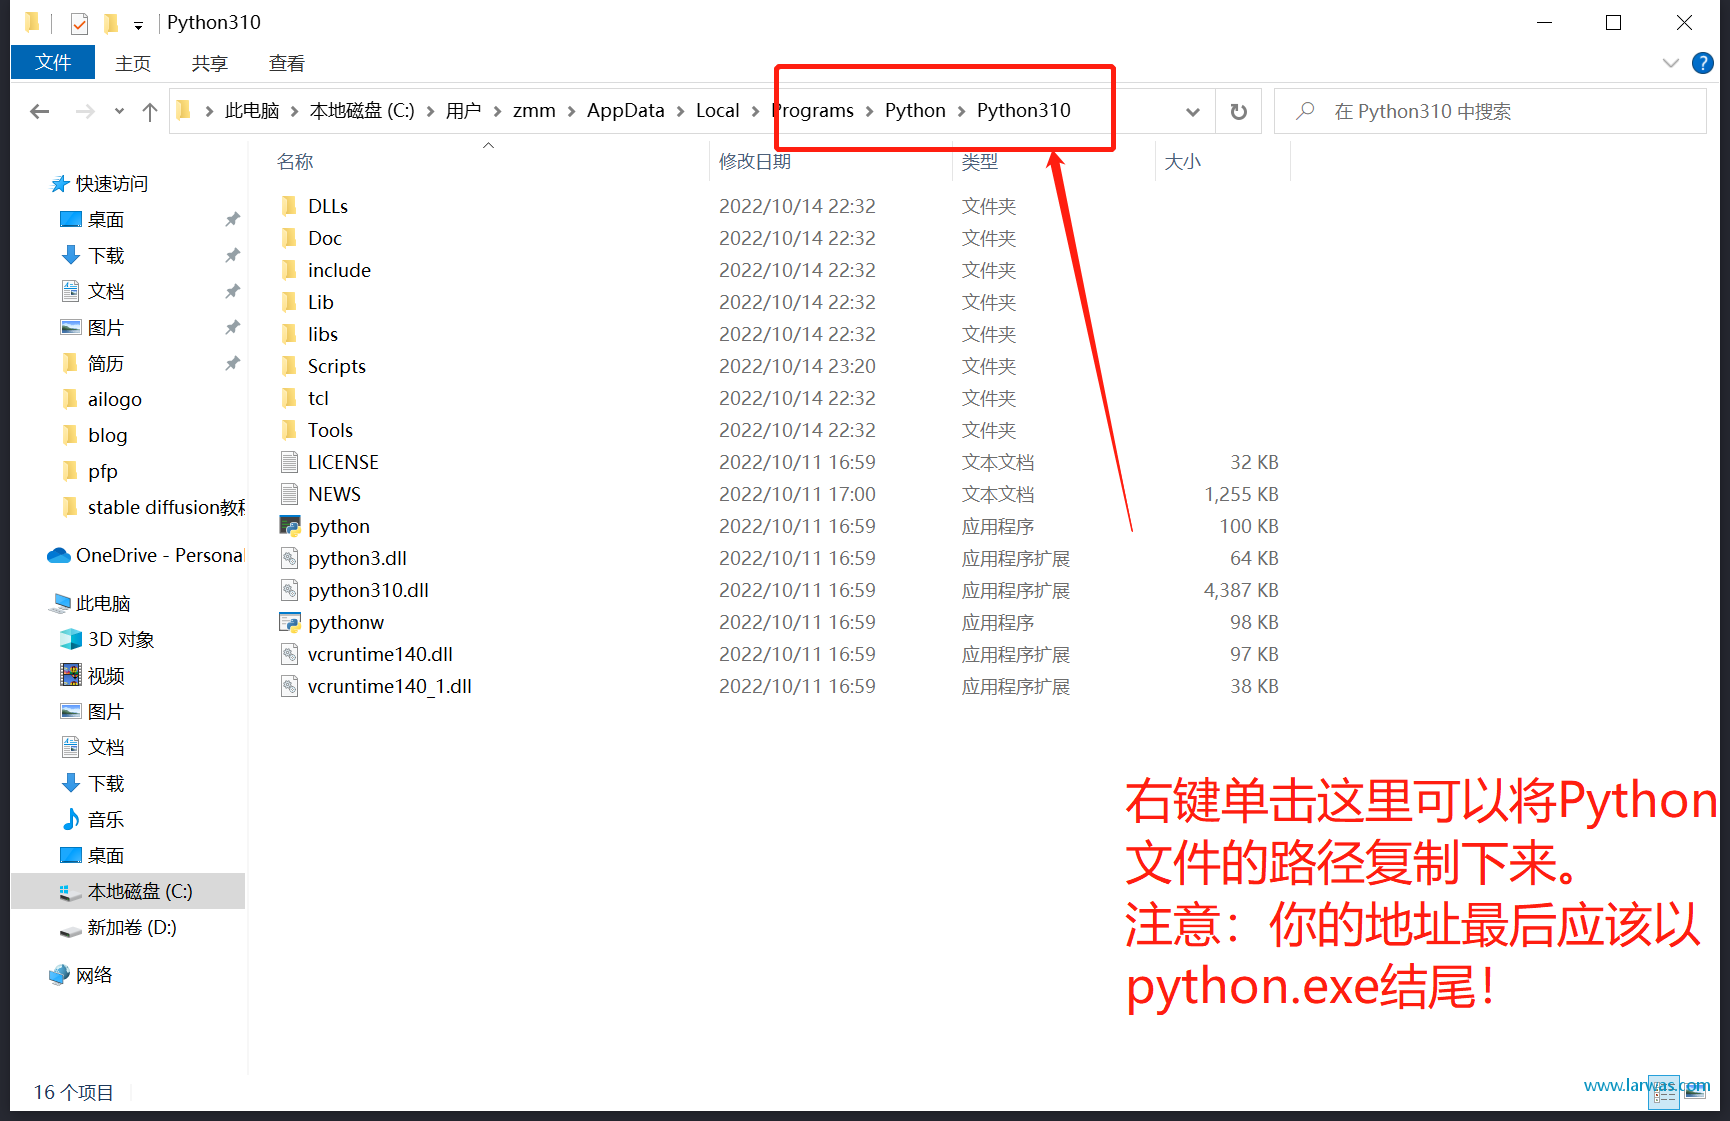Open the 查看 ribbon tab

tap(287, 63)
